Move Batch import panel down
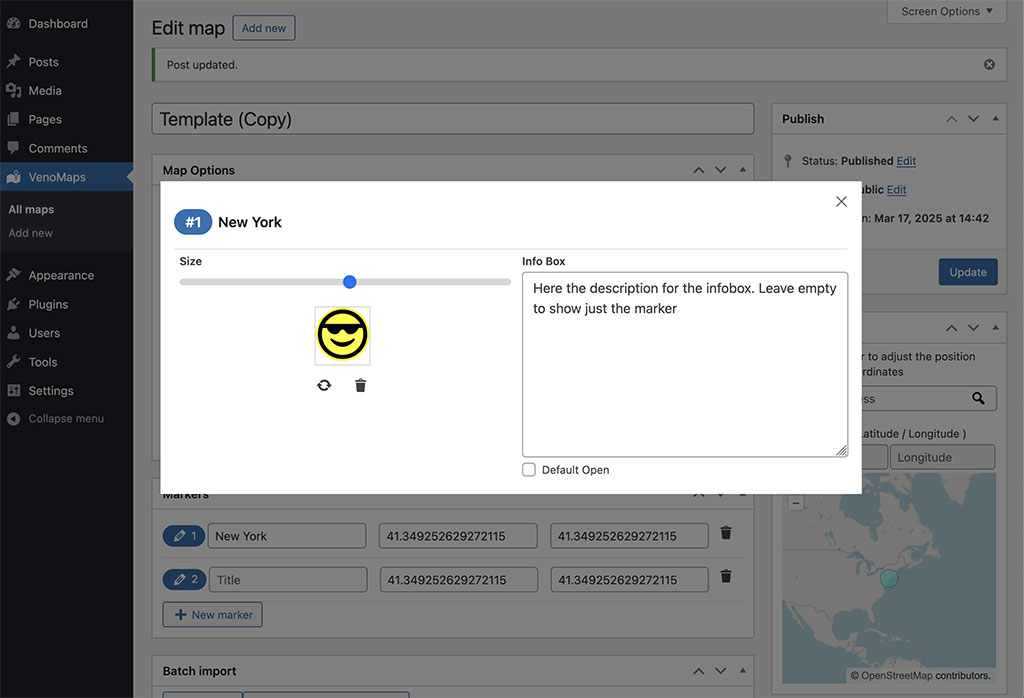1024x698 pixels. tap(721, 671)
